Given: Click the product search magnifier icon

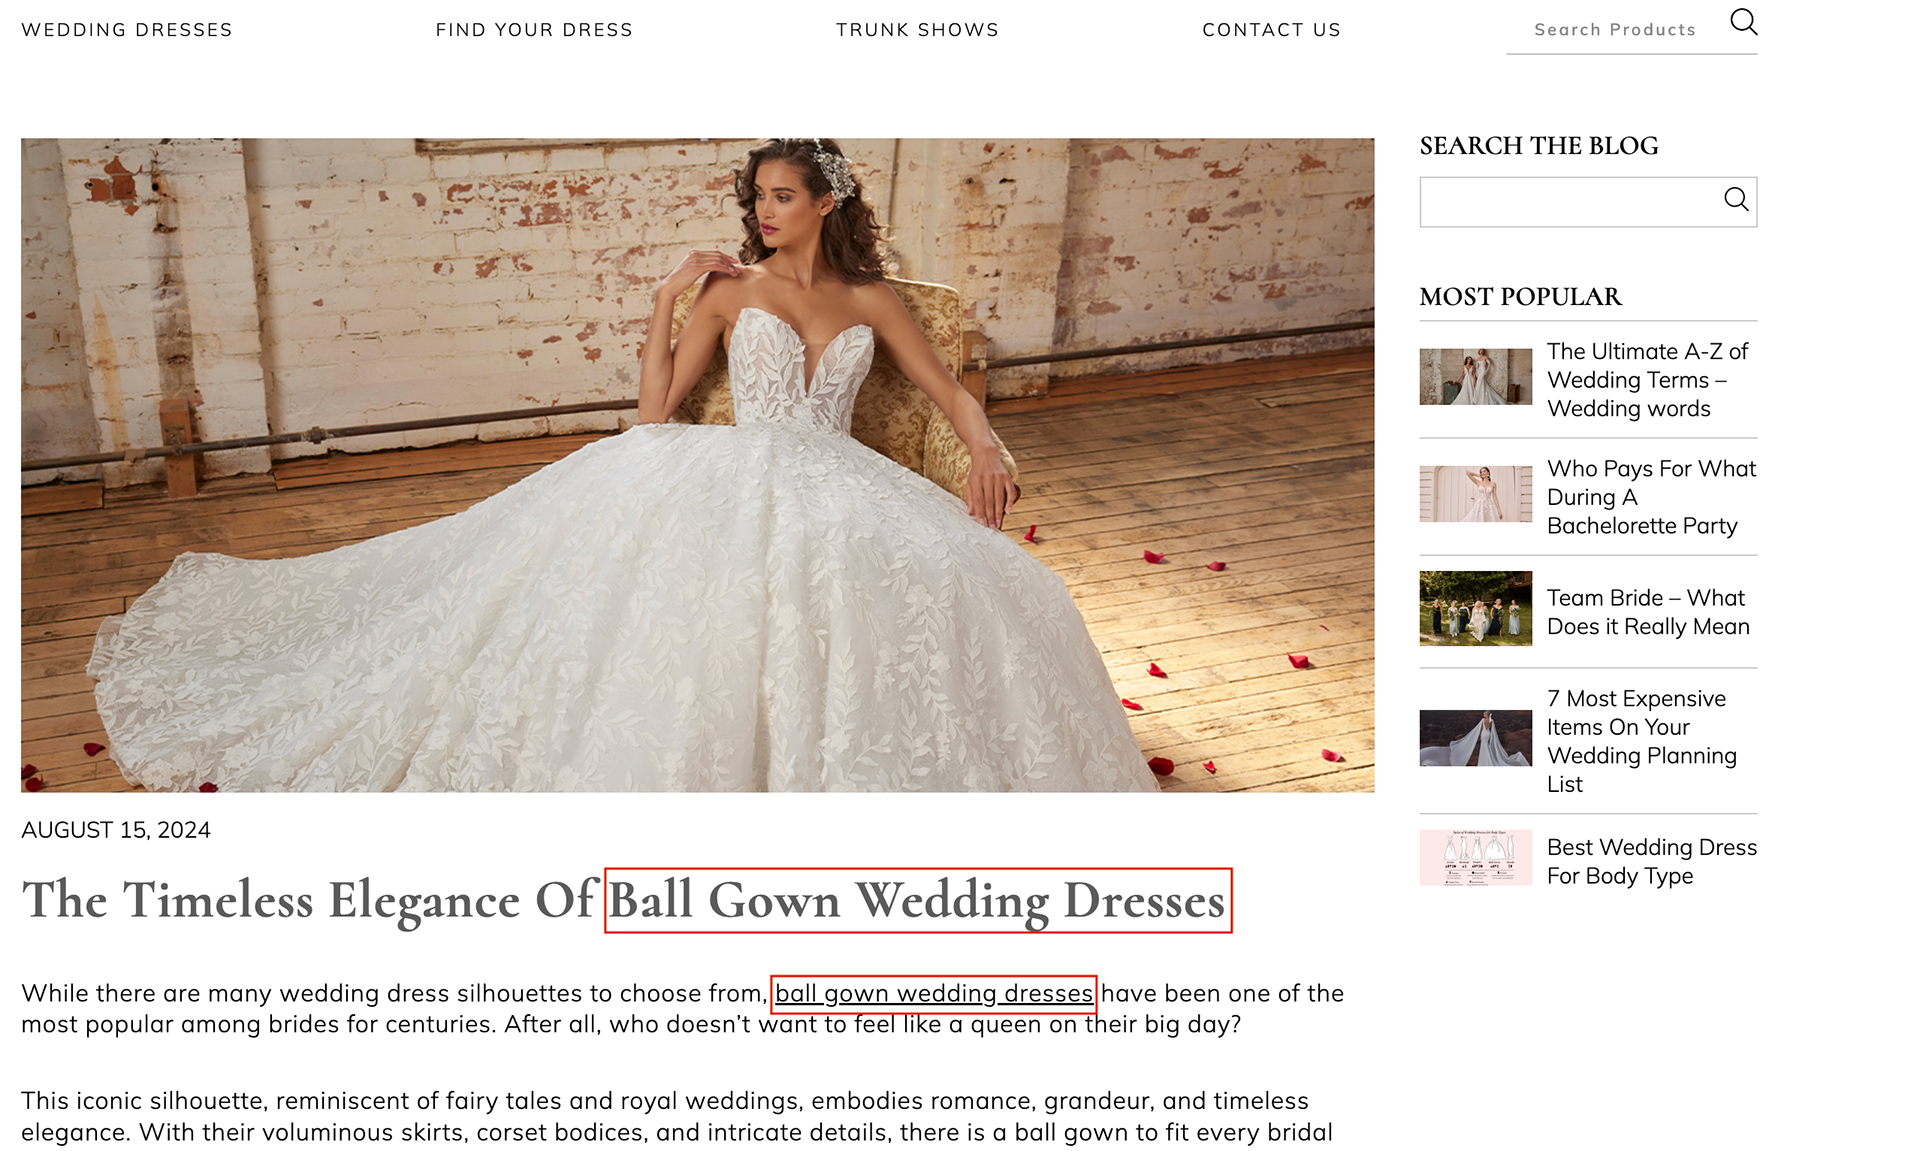Looking at the screenshot, I should [x=1743, y=22].
